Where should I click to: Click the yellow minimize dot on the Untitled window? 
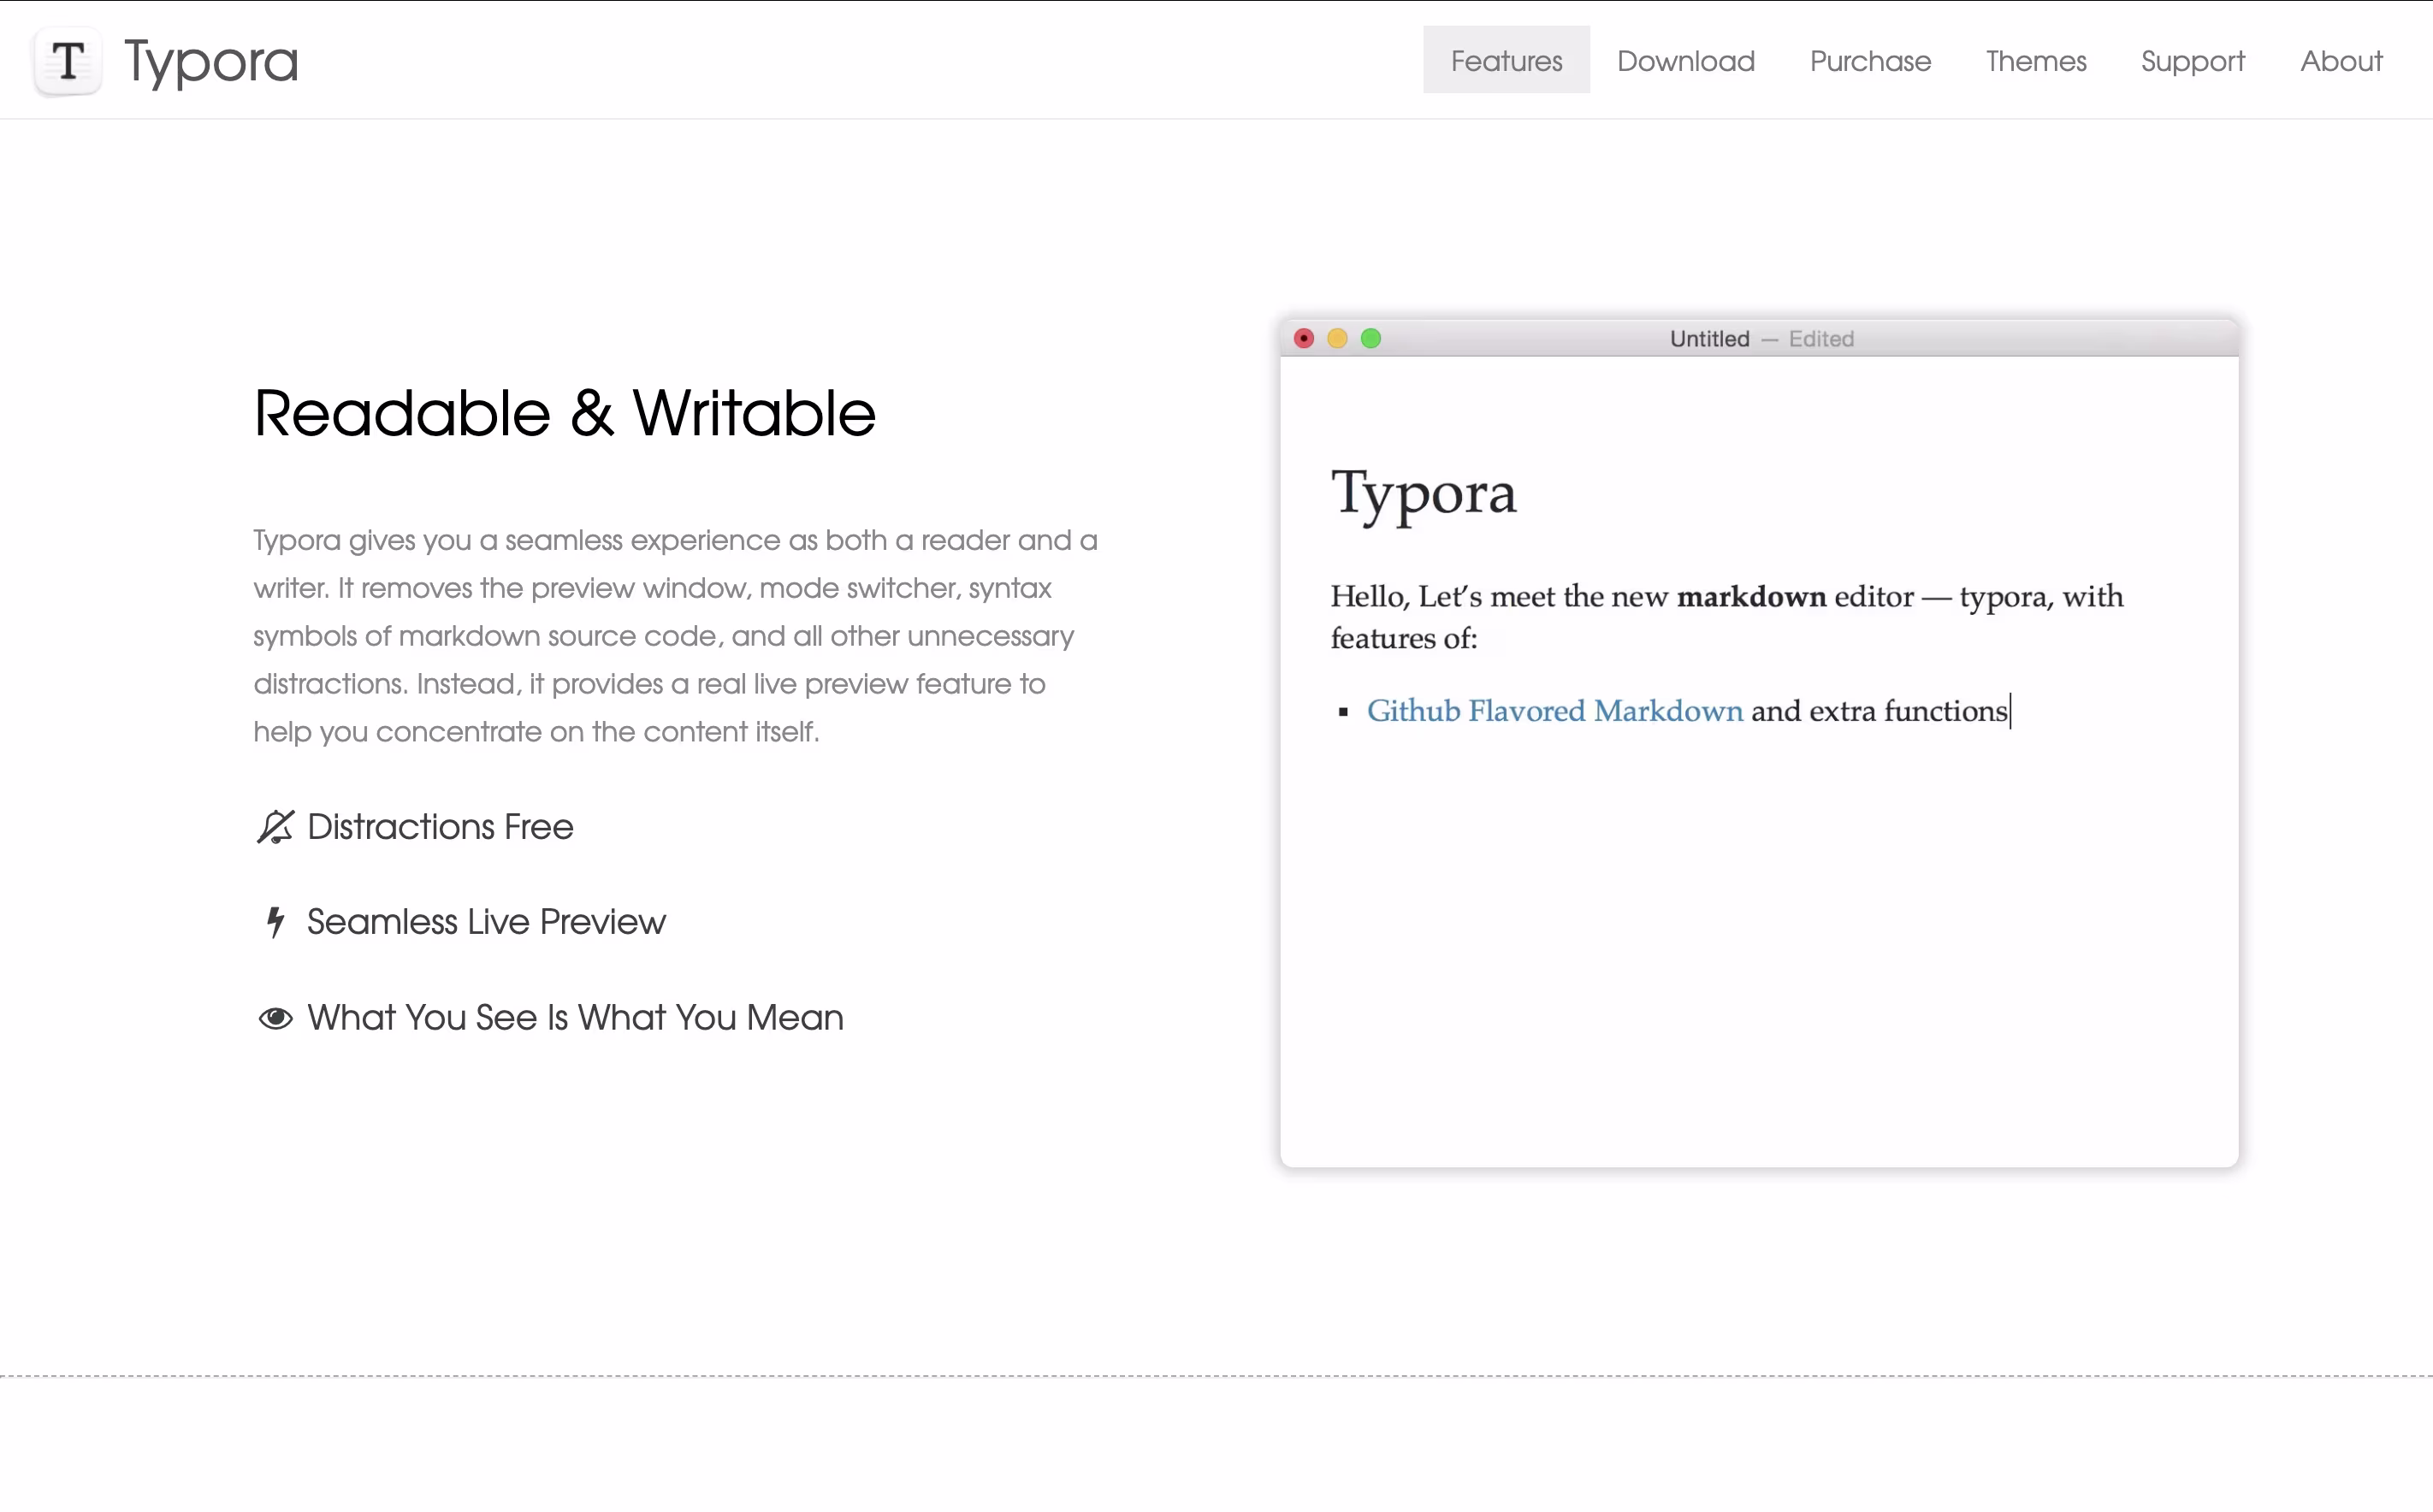coord(1337,339)
